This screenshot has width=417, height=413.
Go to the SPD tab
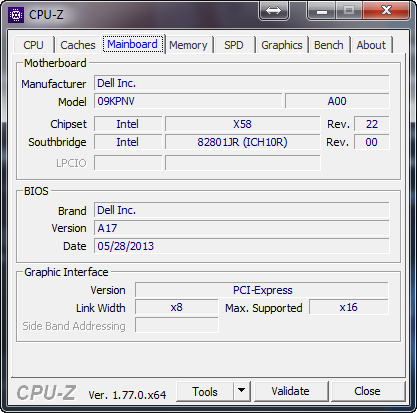(x=234, y=45)
